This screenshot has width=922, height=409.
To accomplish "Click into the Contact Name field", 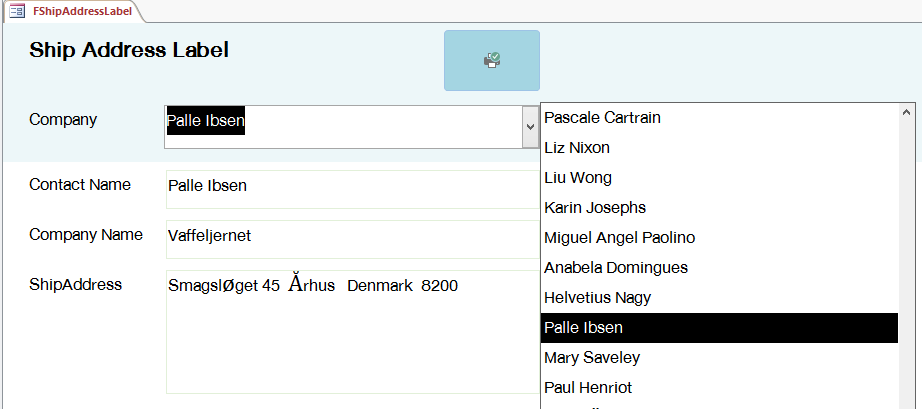I will pos(350,186).
